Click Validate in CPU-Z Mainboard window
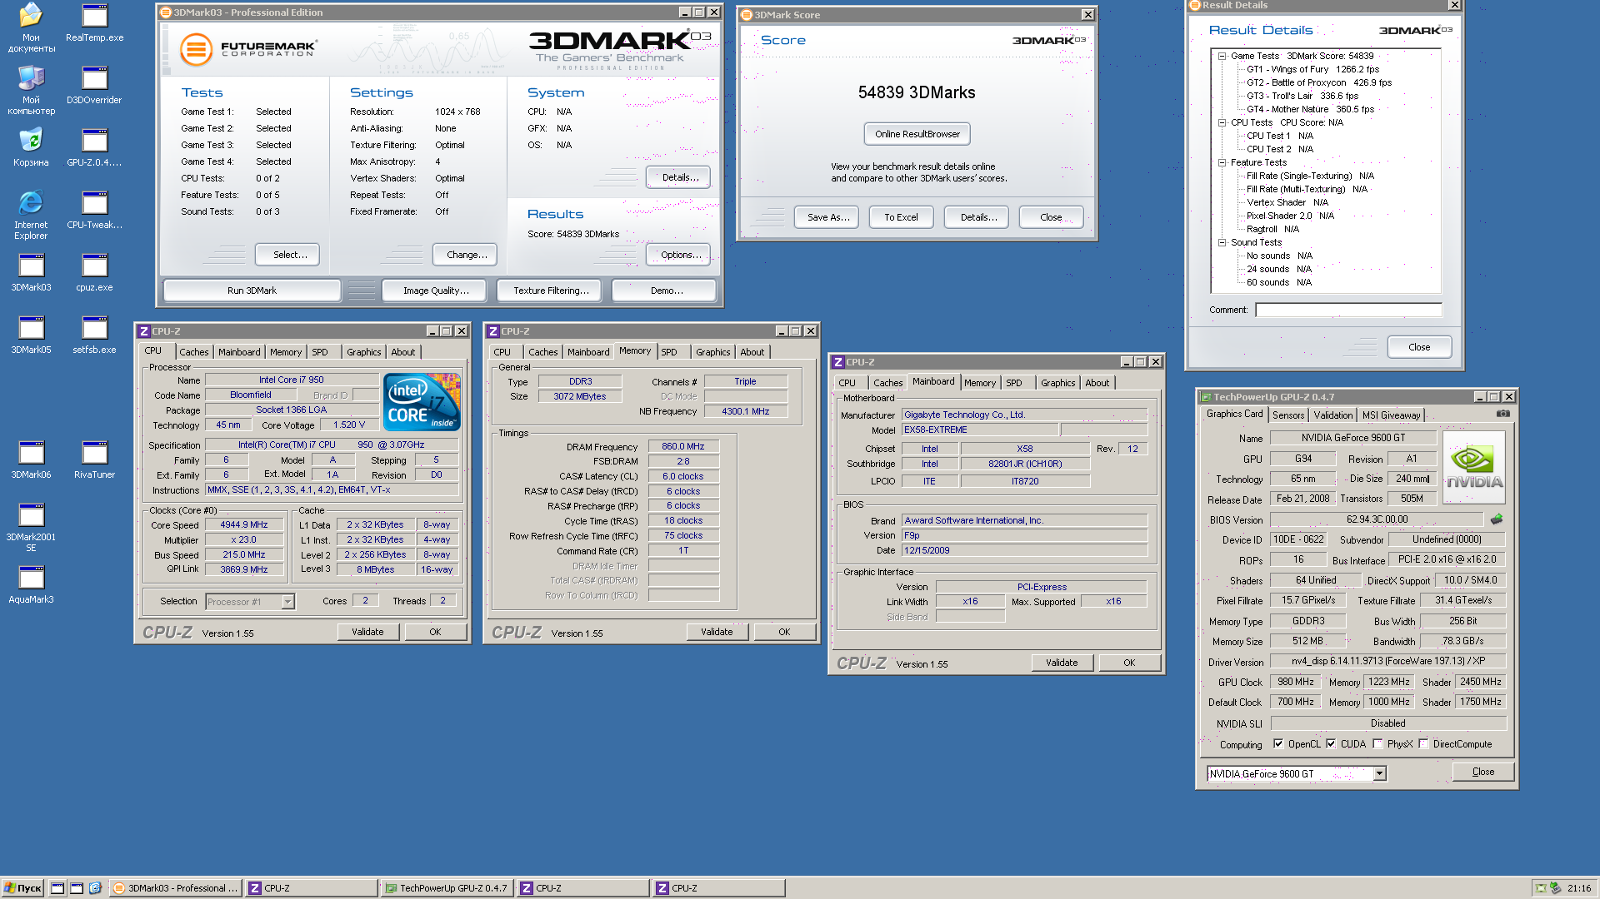 coord(1062,662)
